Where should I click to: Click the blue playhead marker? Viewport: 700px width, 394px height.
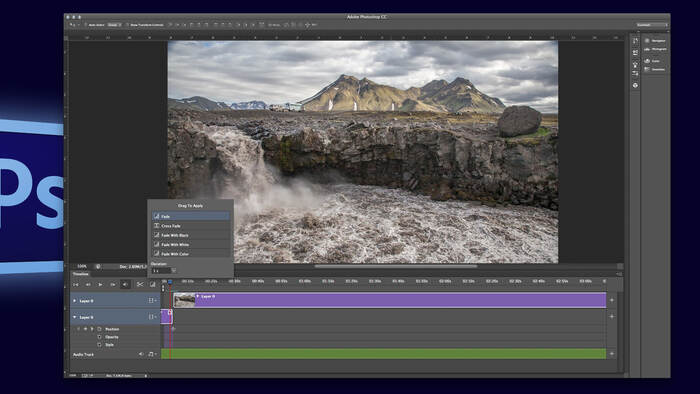(170, 282)
